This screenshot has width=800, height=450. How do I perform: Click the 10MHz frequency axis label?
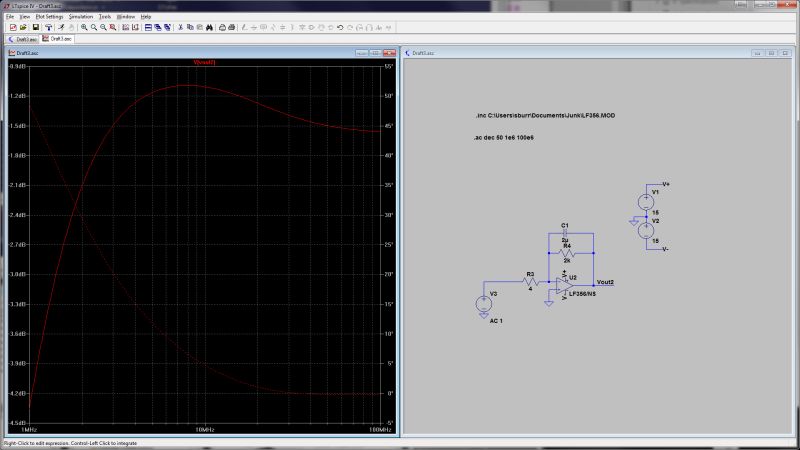pos(205,430)
